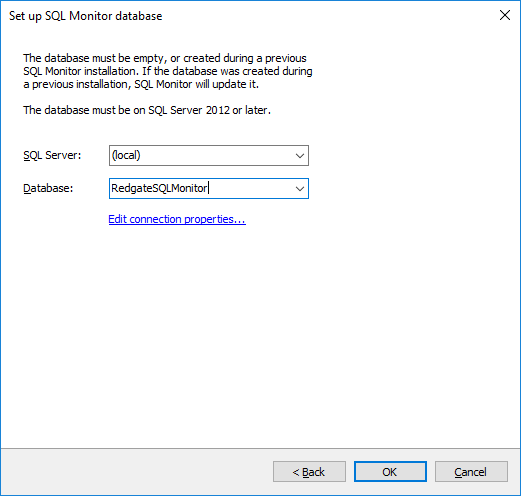Viewport: 521px width, 496px height.
Task: Click the line starting 'SQL Monitor installation'
Action: coord(168,71)
